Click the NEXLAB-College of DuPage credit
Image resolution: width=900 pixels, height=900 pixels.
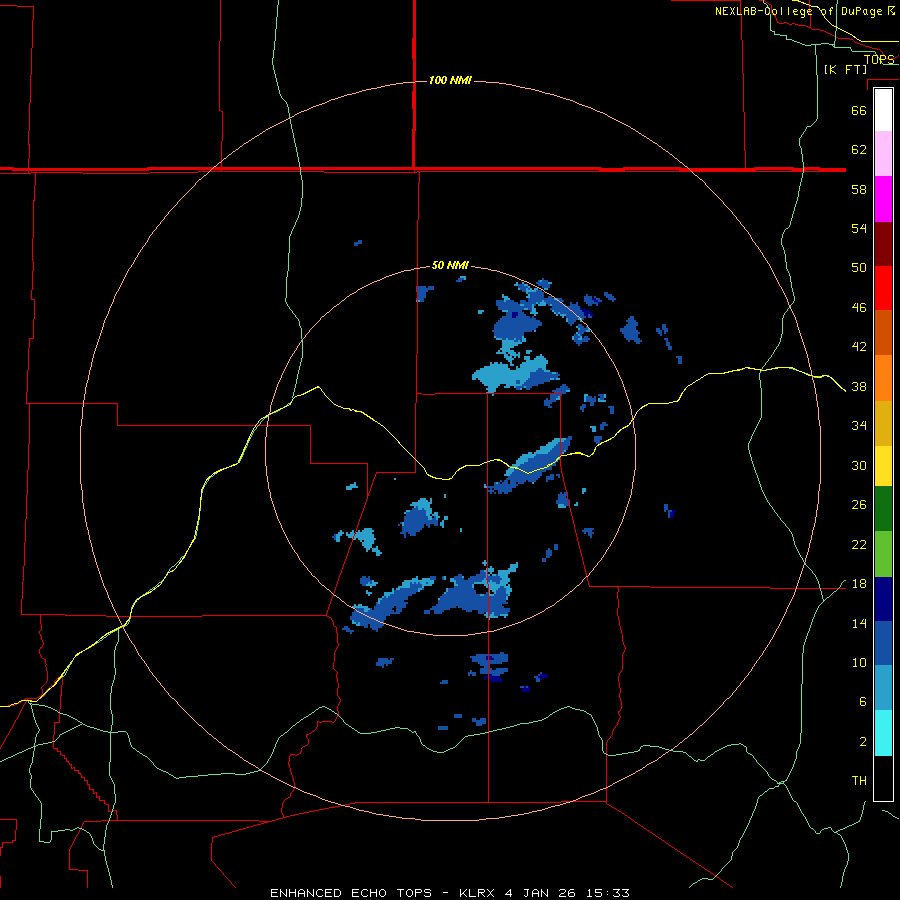805,11
